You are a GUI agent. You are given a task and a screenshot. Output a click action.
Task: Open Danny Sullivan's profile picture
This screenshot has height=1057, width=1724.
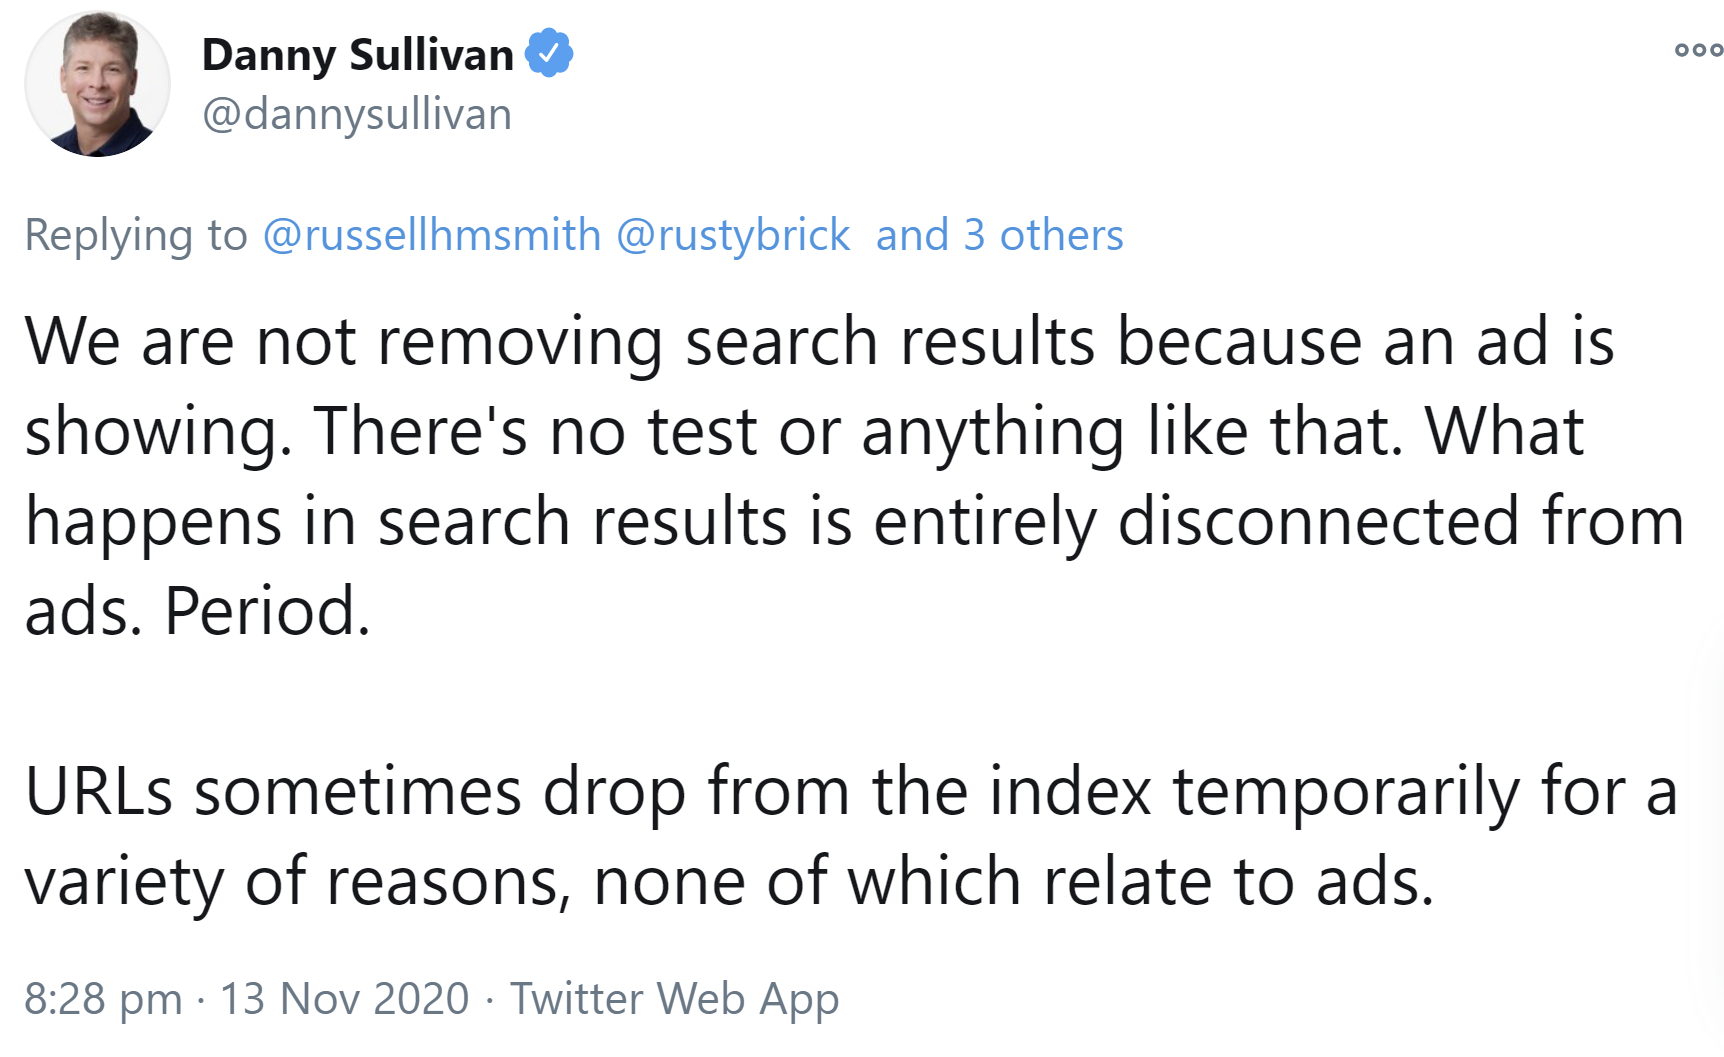[x=97, y=83]
